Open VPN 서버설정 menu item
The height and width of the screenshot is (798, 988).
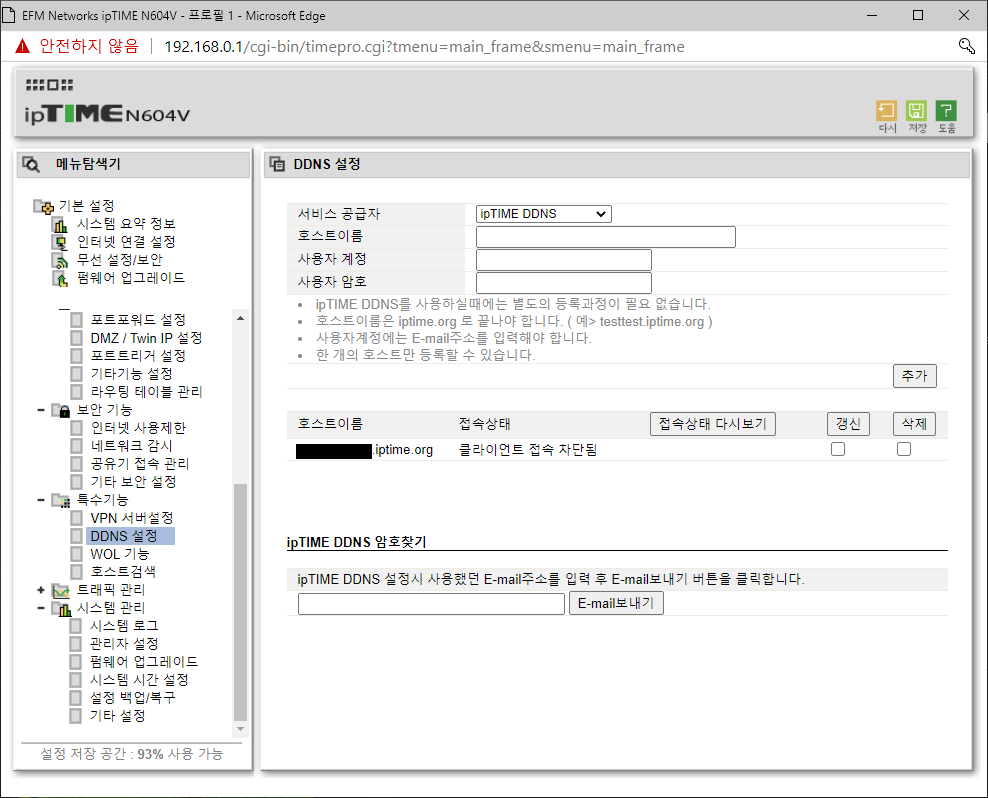(x=132, y=518)
